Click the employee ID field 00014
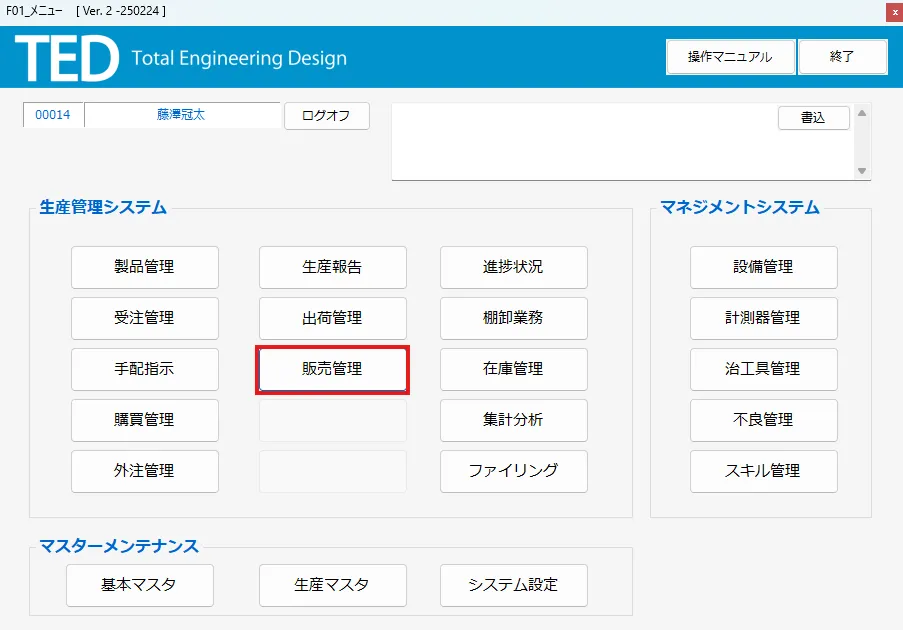The image size is (903, 630). pyautogui.click(x=53, y=115)
